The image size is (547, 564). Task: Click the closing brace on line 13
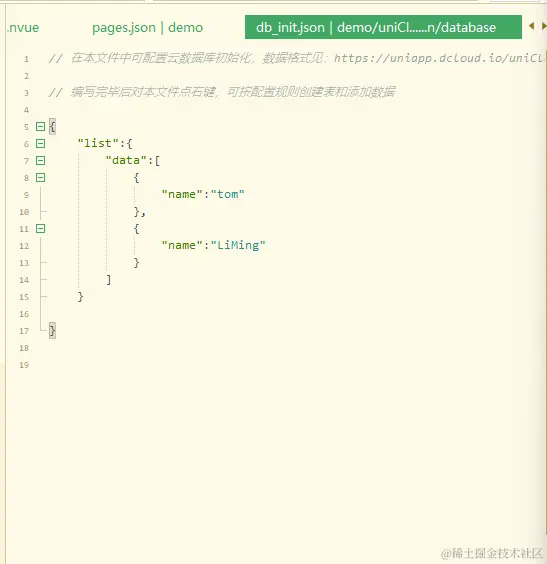click(137, 263)
